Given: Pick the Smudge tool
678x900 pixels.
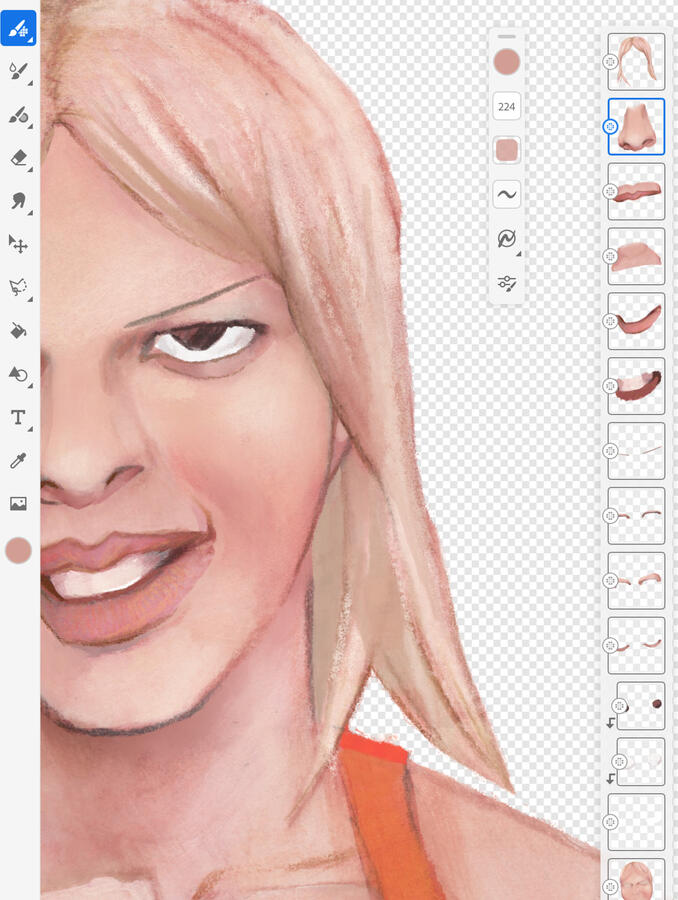Looking at the screenshot, I should tap(18, 201).
